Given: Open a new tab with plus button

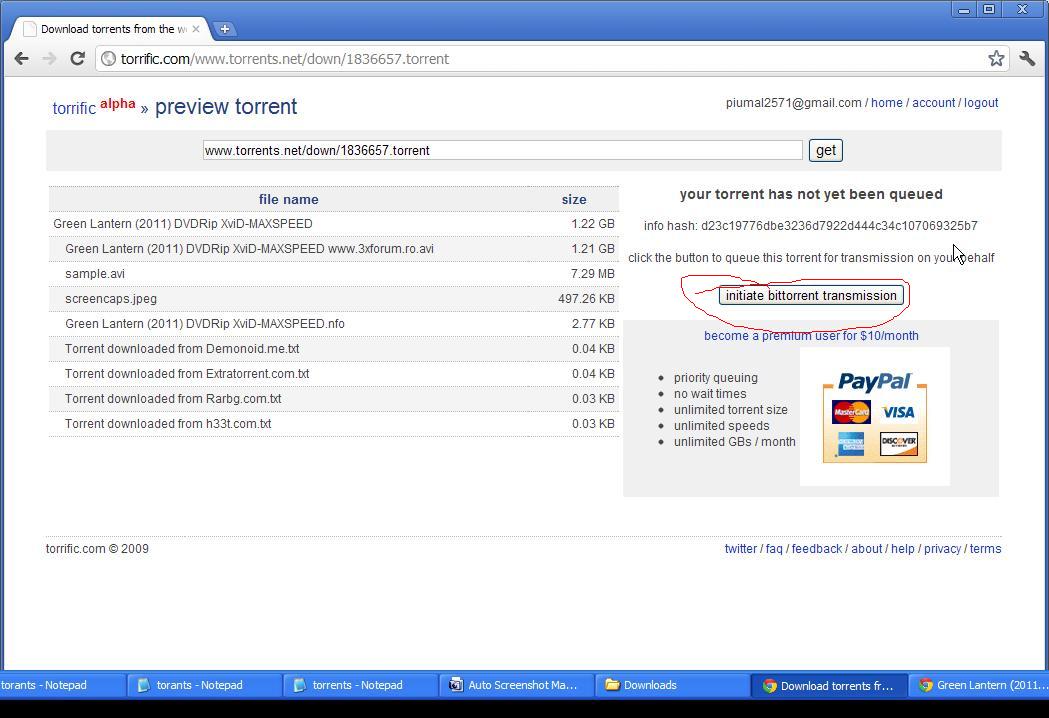Looking at the screenshot, I should click(225, 29).
